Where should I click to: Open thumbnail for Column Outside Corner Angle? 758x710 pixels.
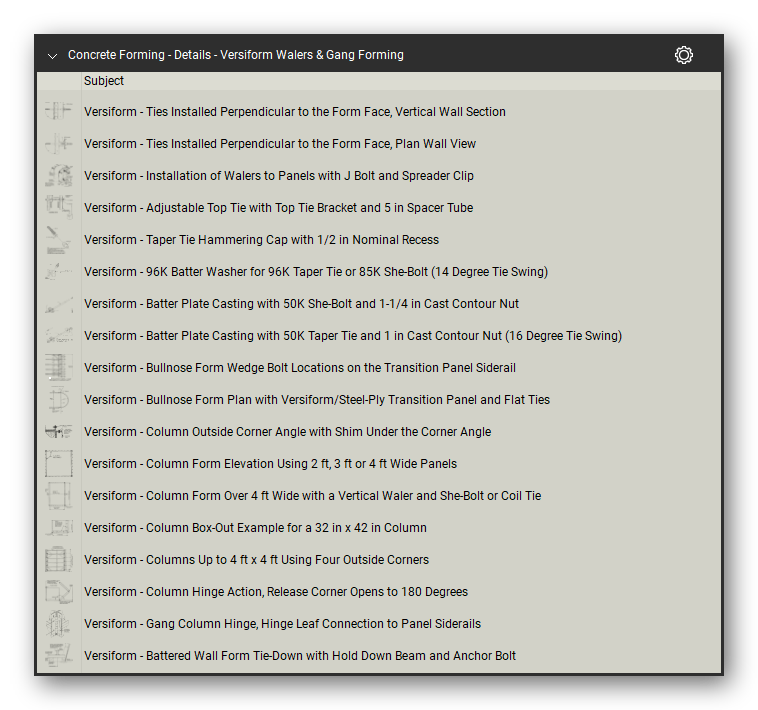59,432
